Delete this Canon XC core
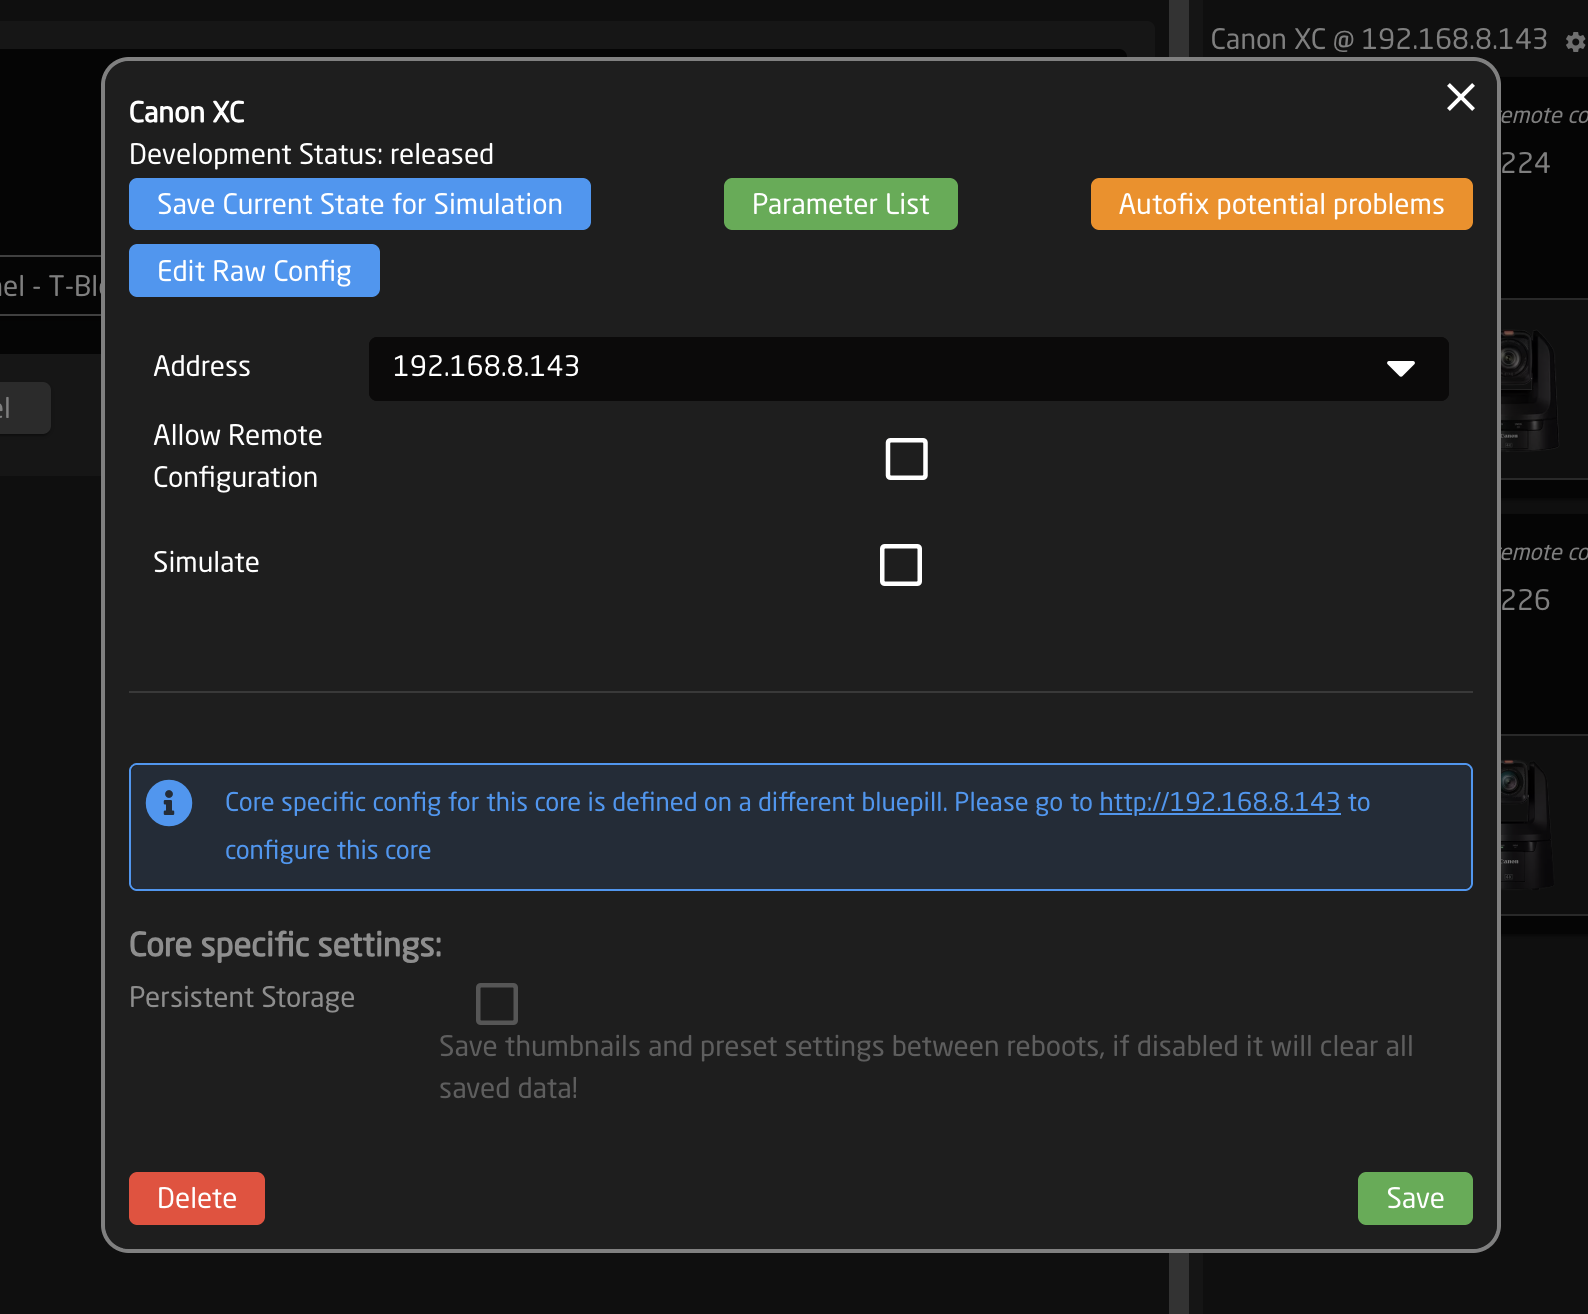 (x=197, y=1198)
